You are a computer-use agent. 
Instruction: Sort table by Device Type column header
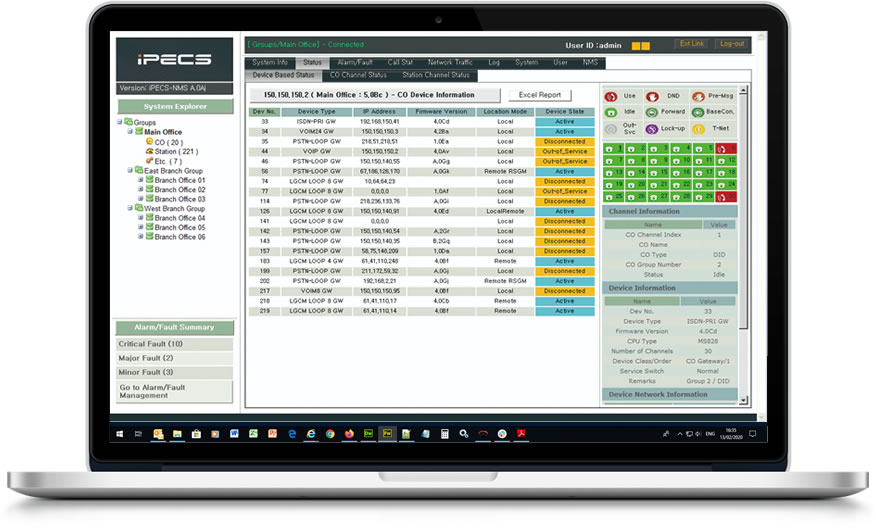317,112
